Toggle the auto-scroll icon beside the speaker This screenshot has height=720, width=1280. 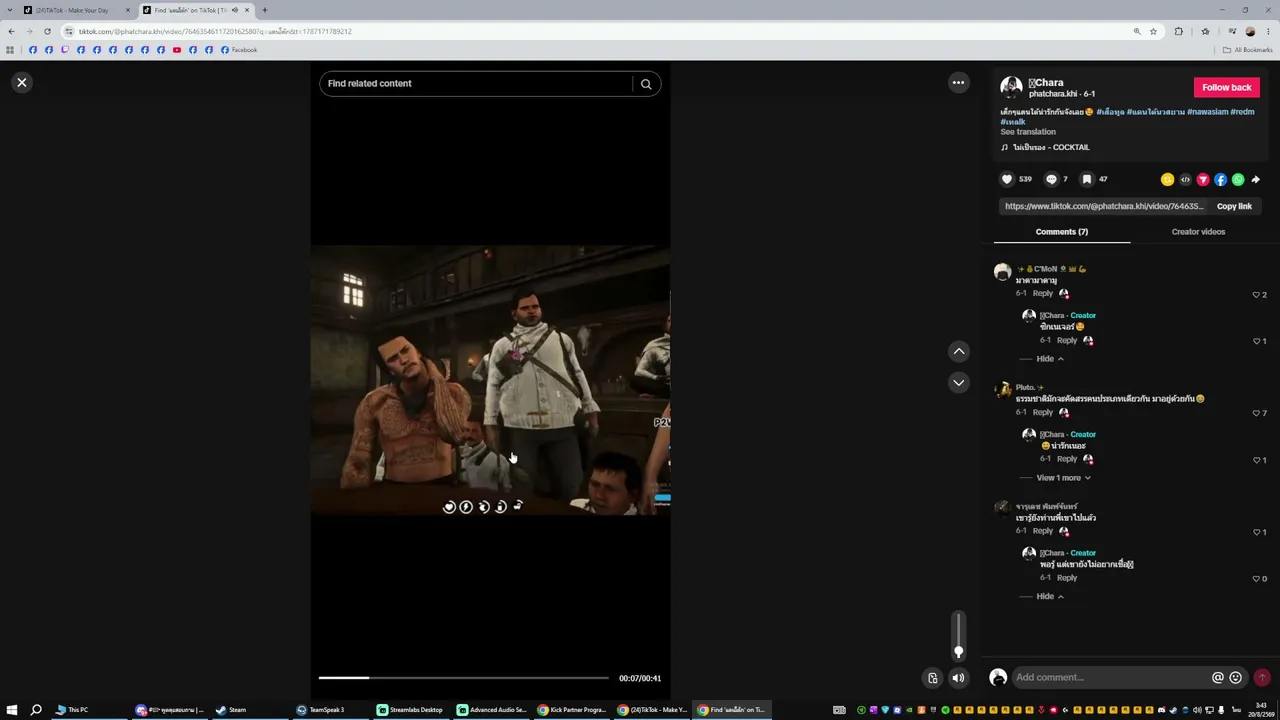point(932,678)
